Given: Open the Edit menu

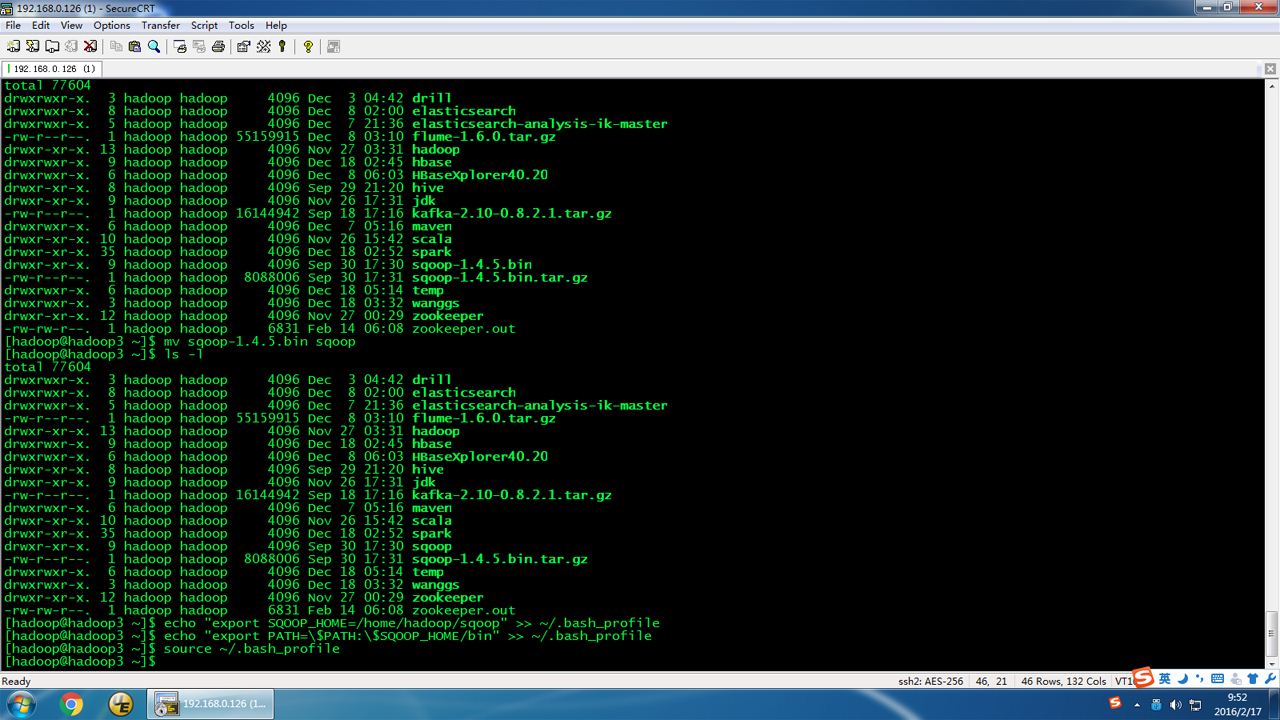Looking at the screenshot, I should click(x=41, y=25).
